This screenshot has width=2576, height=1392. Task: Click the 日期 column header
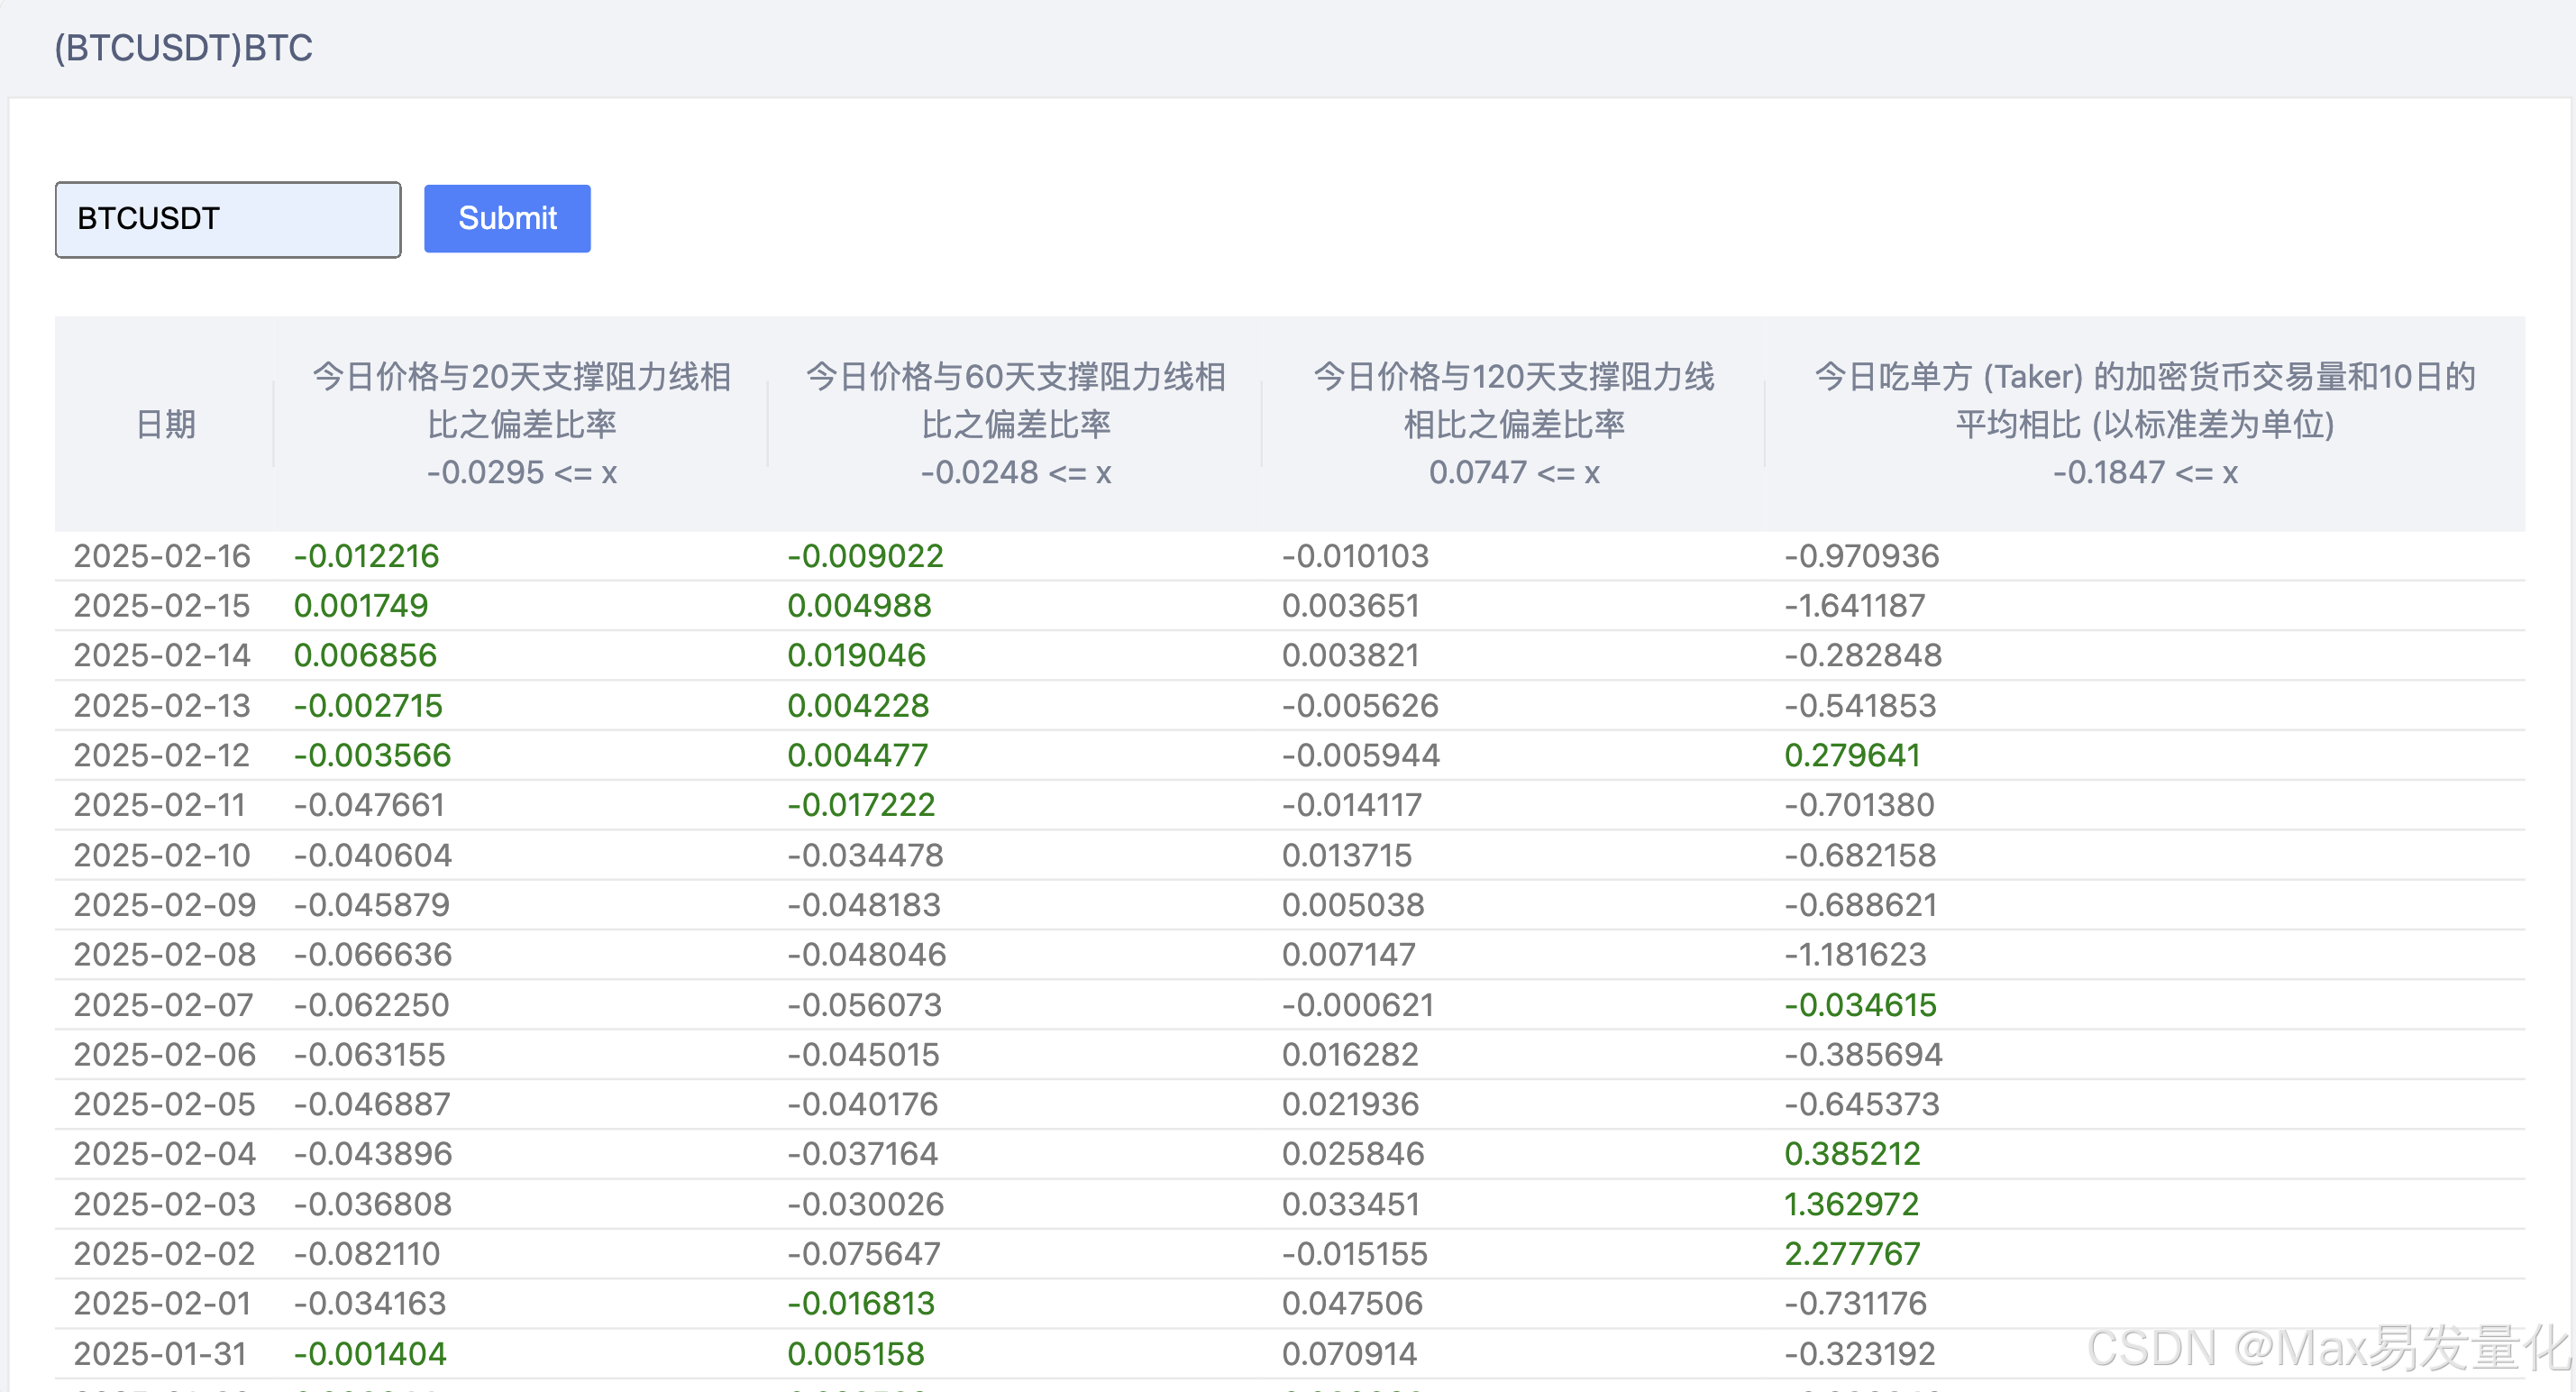pyautogui.click(x=165, y=424)
